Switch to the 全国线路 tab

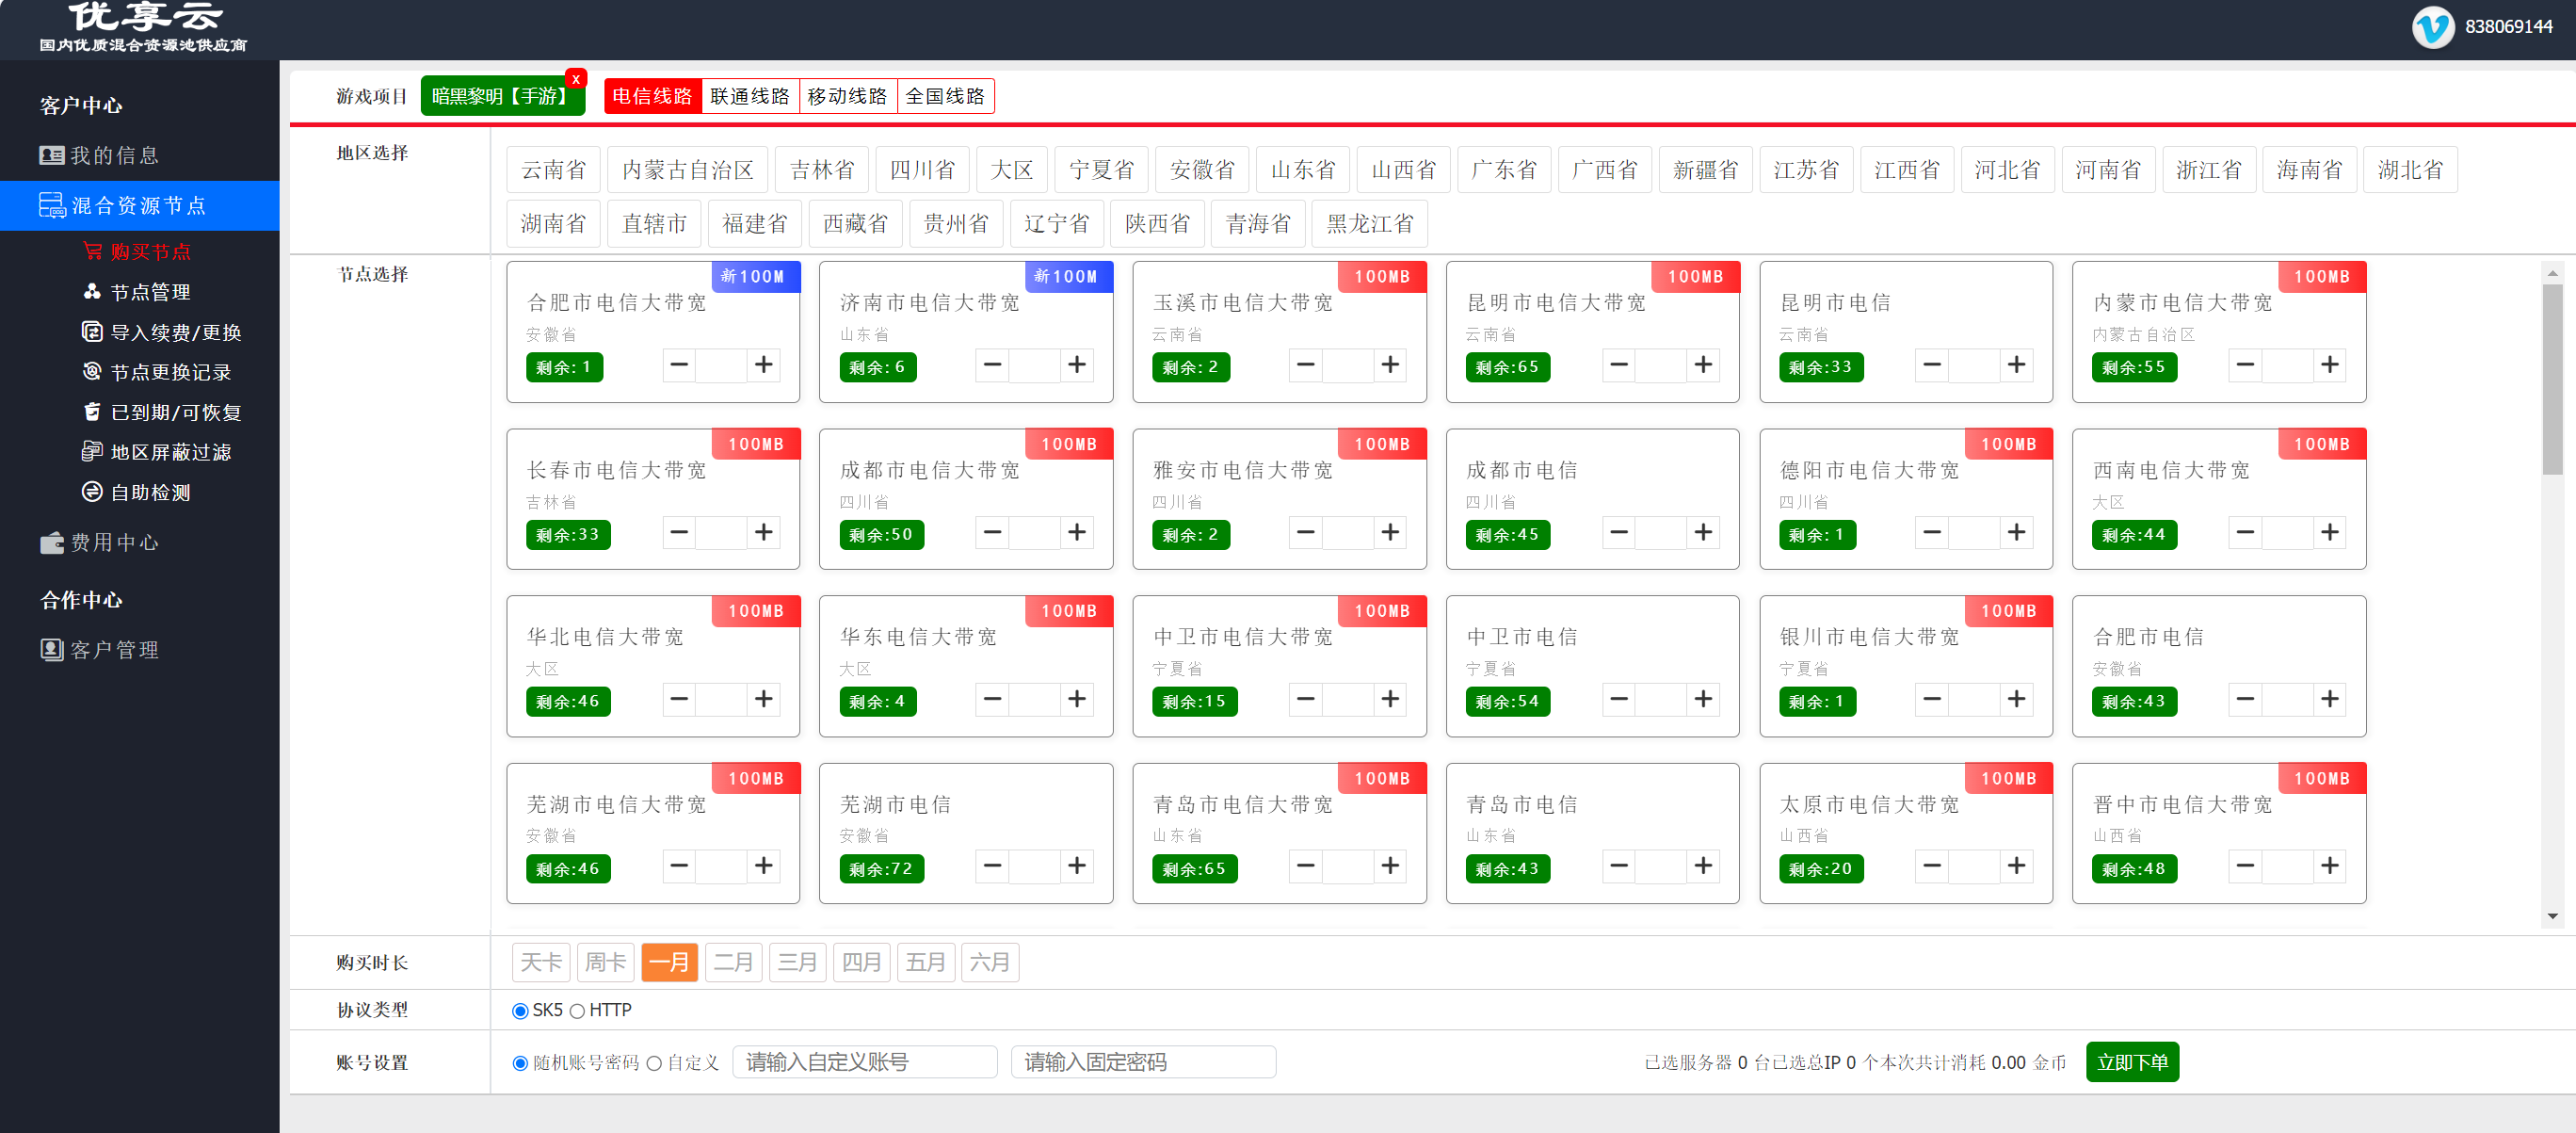[x=945, y=96]
